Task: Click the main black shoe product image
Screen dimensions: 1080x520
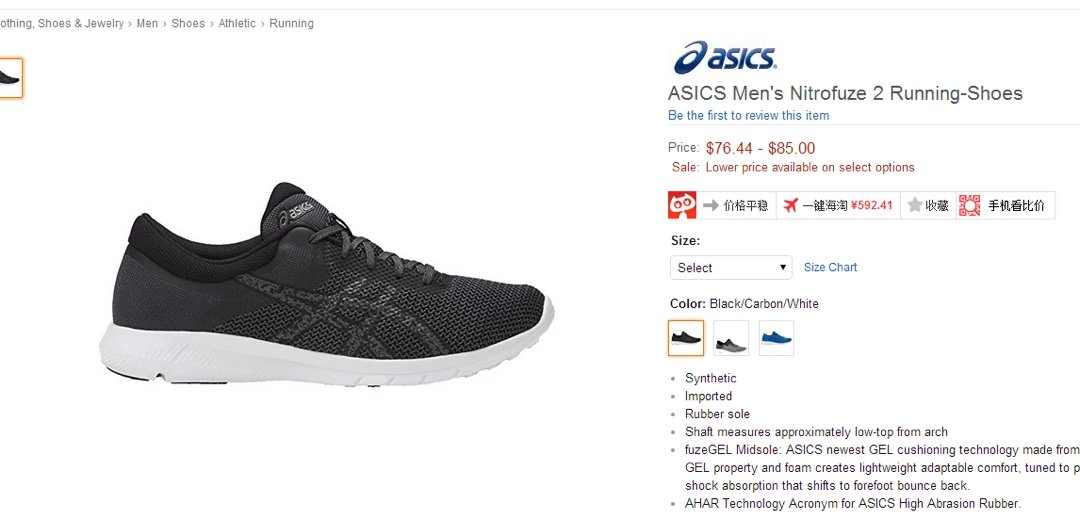Action: pos(326,283)
